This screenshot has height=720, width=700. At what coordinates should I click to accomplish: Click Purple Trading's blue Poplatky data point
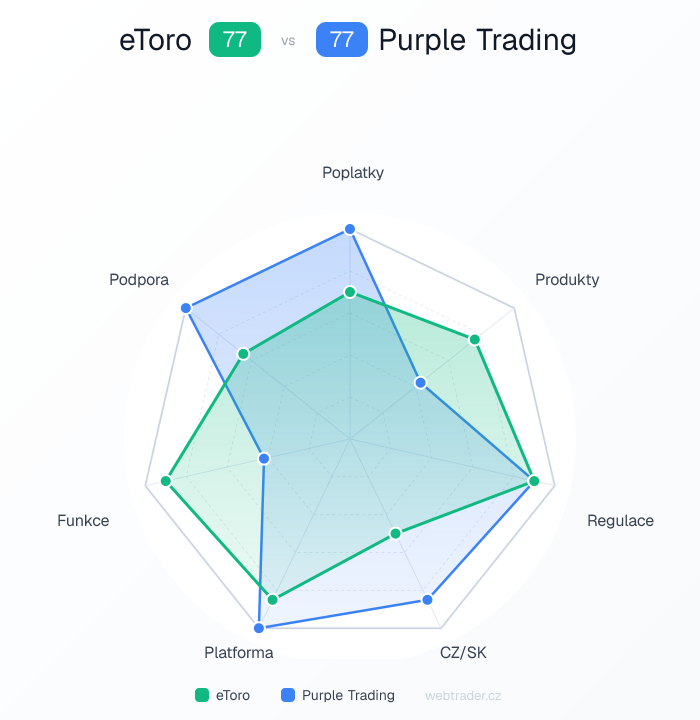(x=350, y=230)
